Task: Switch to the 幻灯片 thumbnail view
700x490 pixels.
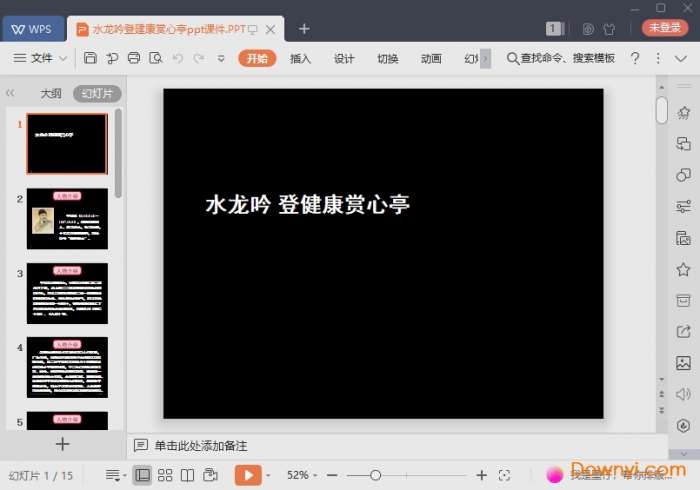Action: (x=97, y=94)
